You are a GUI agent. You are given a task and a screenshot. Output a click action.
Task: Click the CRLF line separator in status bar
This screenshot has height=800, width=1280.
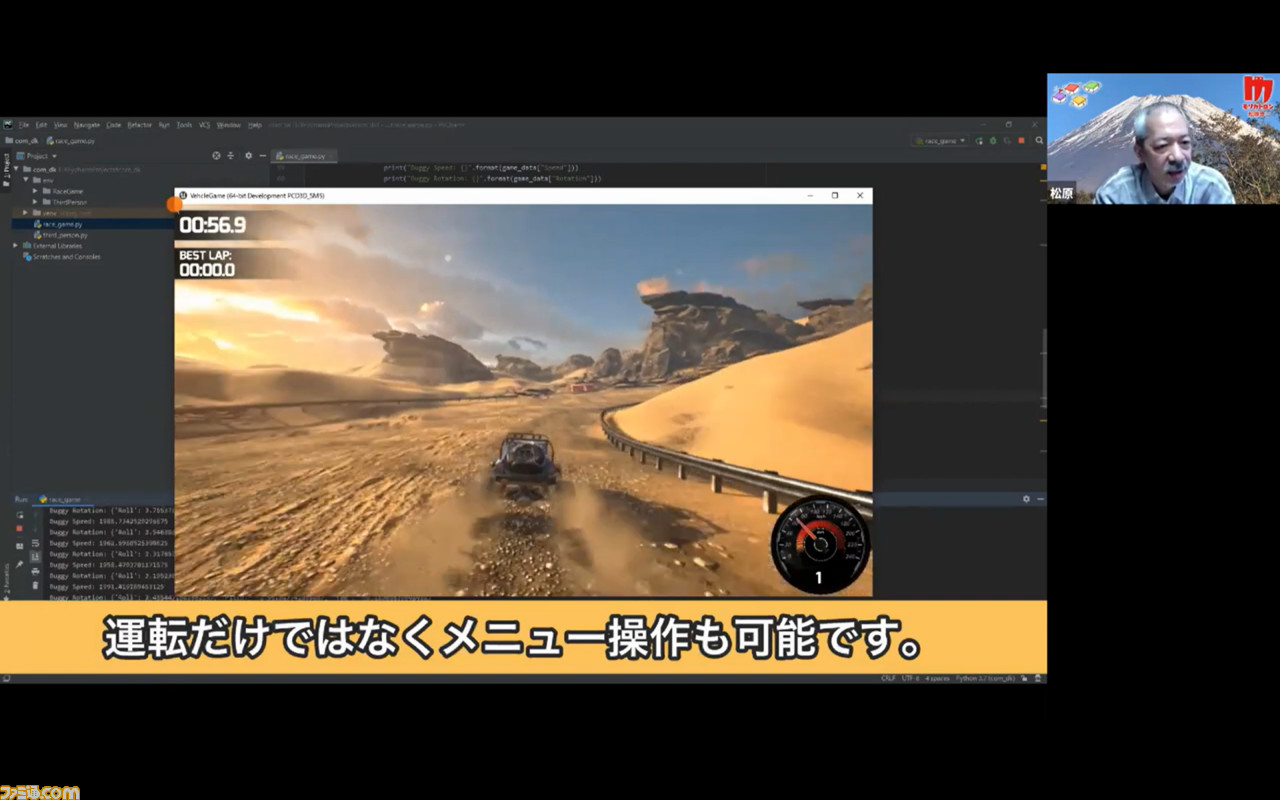click(888, 678)
